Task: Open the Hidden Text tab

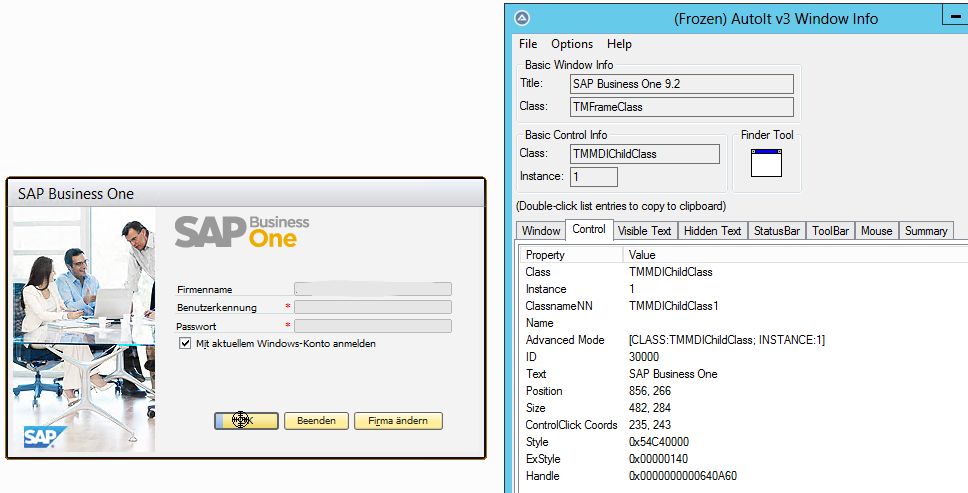Action: [712, 231]
